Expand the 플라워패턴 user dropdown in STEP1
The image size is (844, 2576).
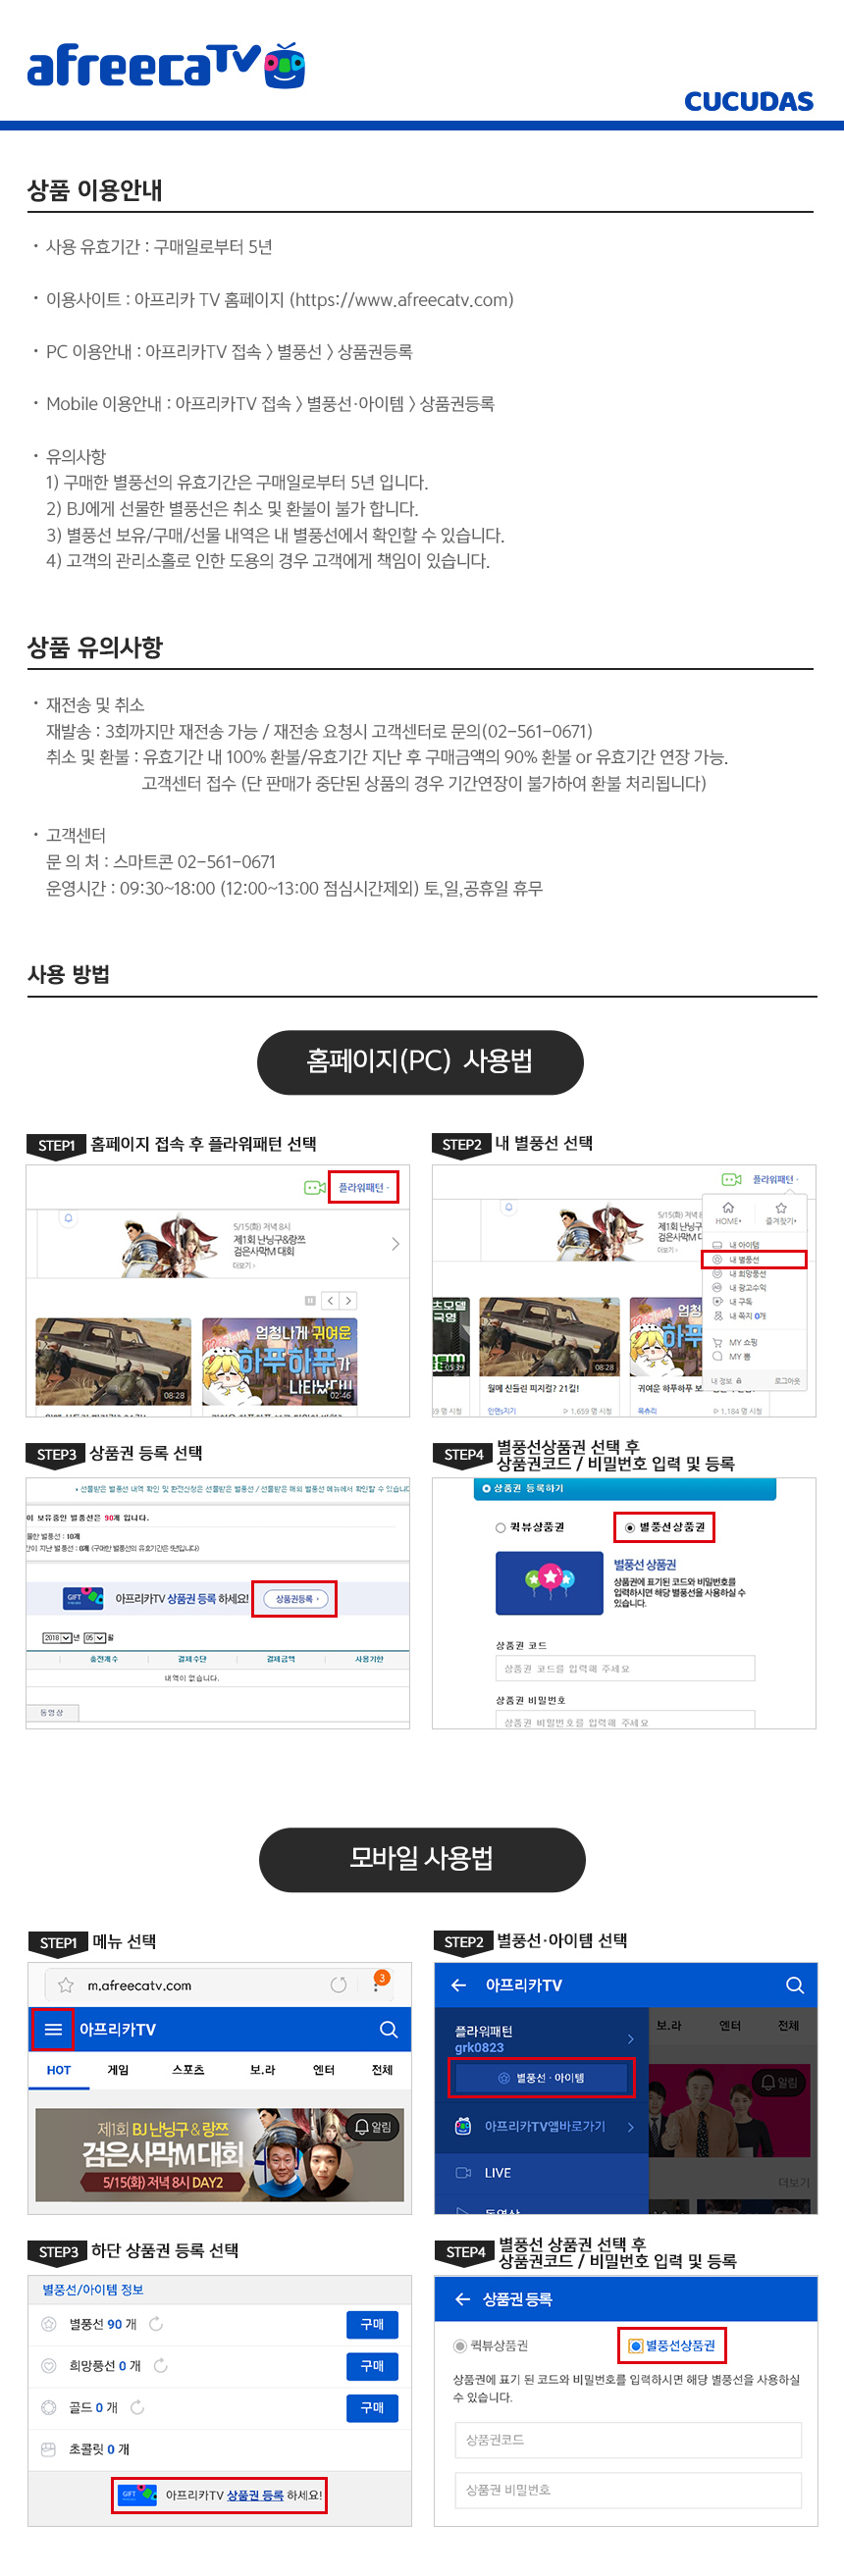pyautogui.click(x=364, y=1187)
